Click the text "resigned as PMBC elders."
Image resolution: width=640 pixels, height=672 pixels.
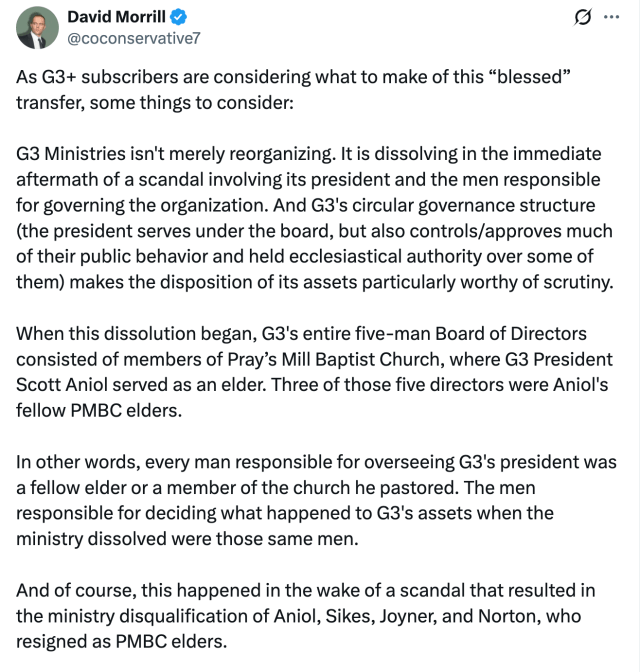[121, 642]
